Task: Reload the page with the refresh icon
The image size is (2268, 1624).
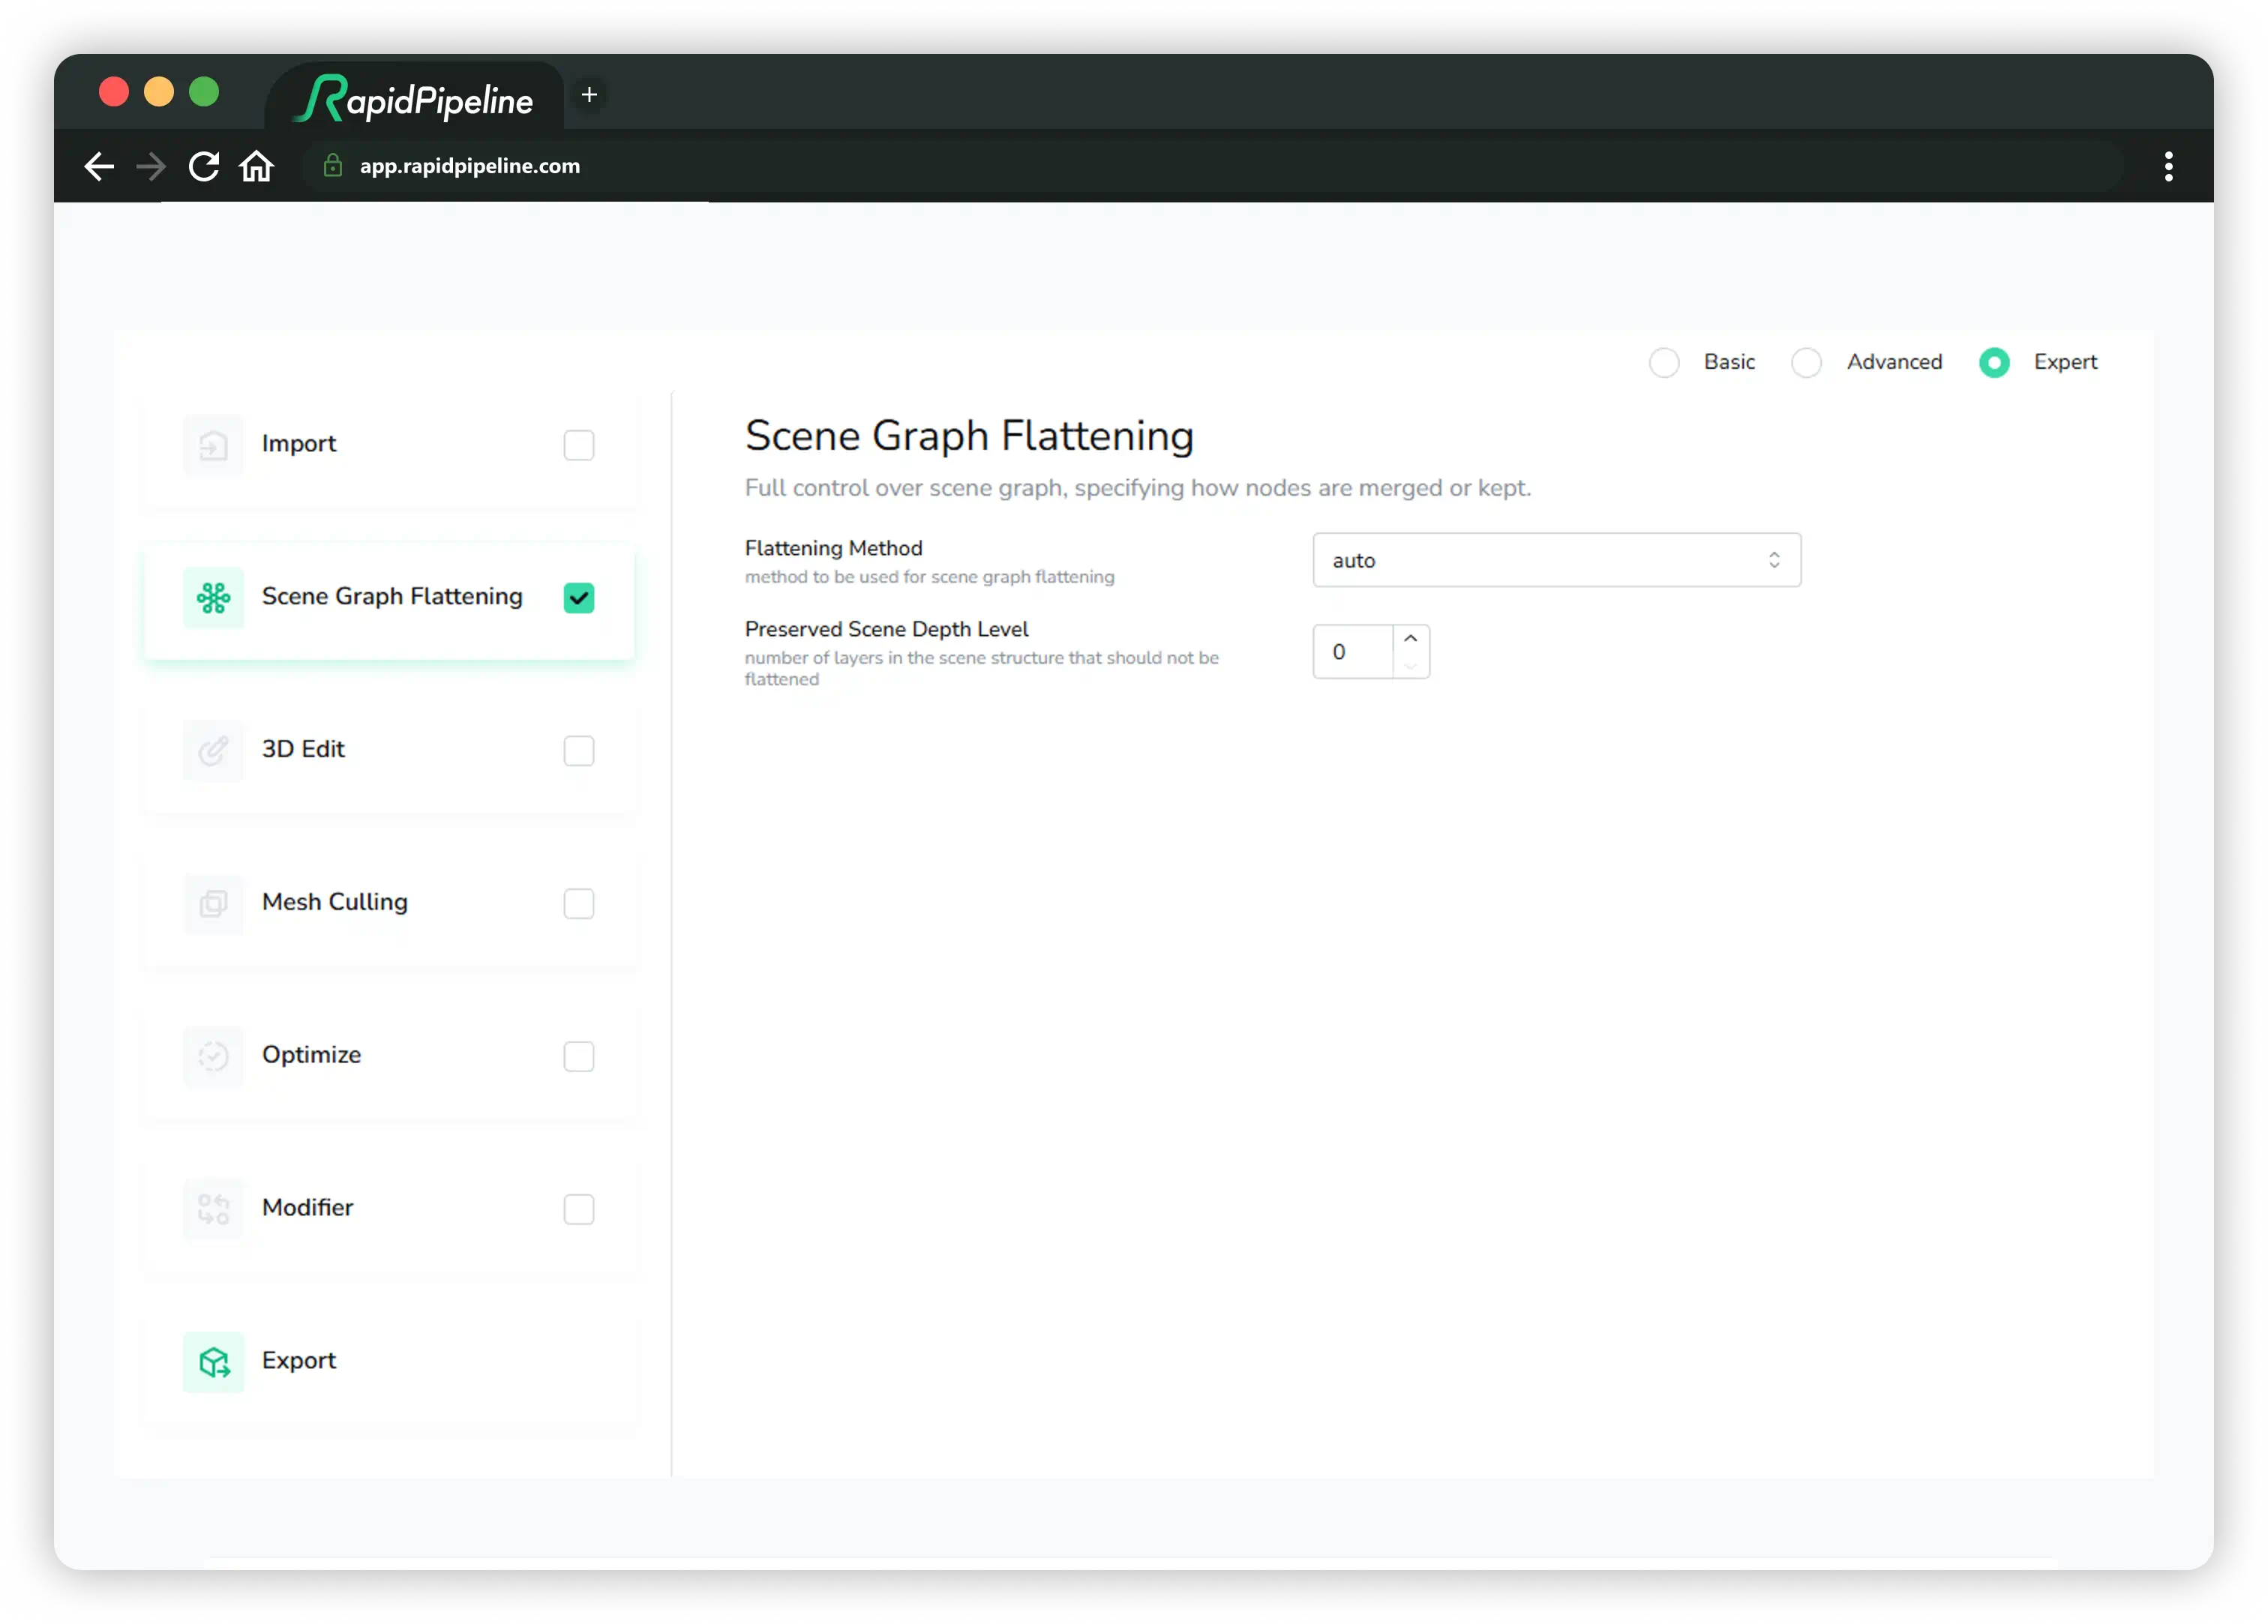Action: click(204, 166)
